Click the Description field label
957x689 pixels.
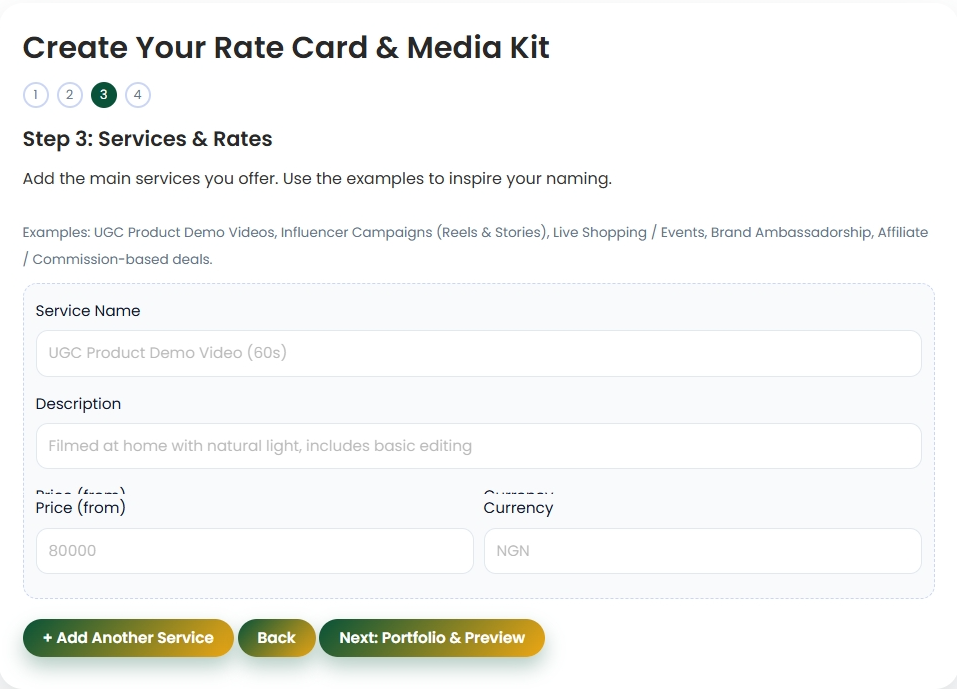tap(78, 404)
